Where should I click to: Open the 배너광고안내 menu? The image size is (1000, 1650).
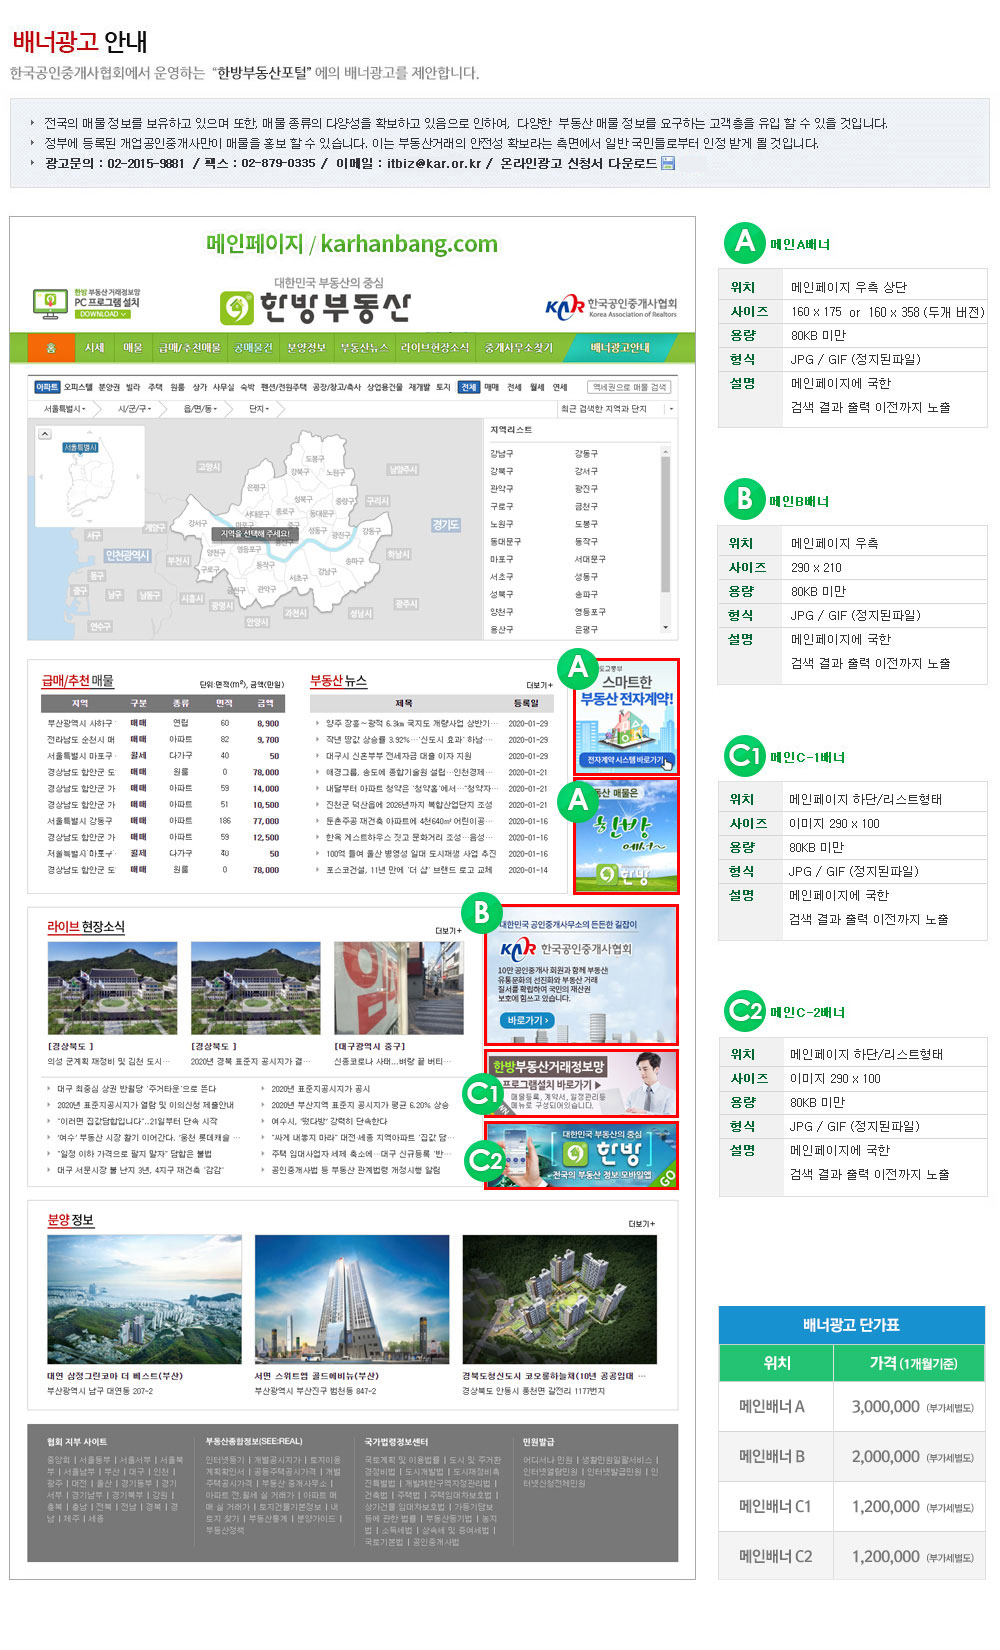click(x=620, y=348)
